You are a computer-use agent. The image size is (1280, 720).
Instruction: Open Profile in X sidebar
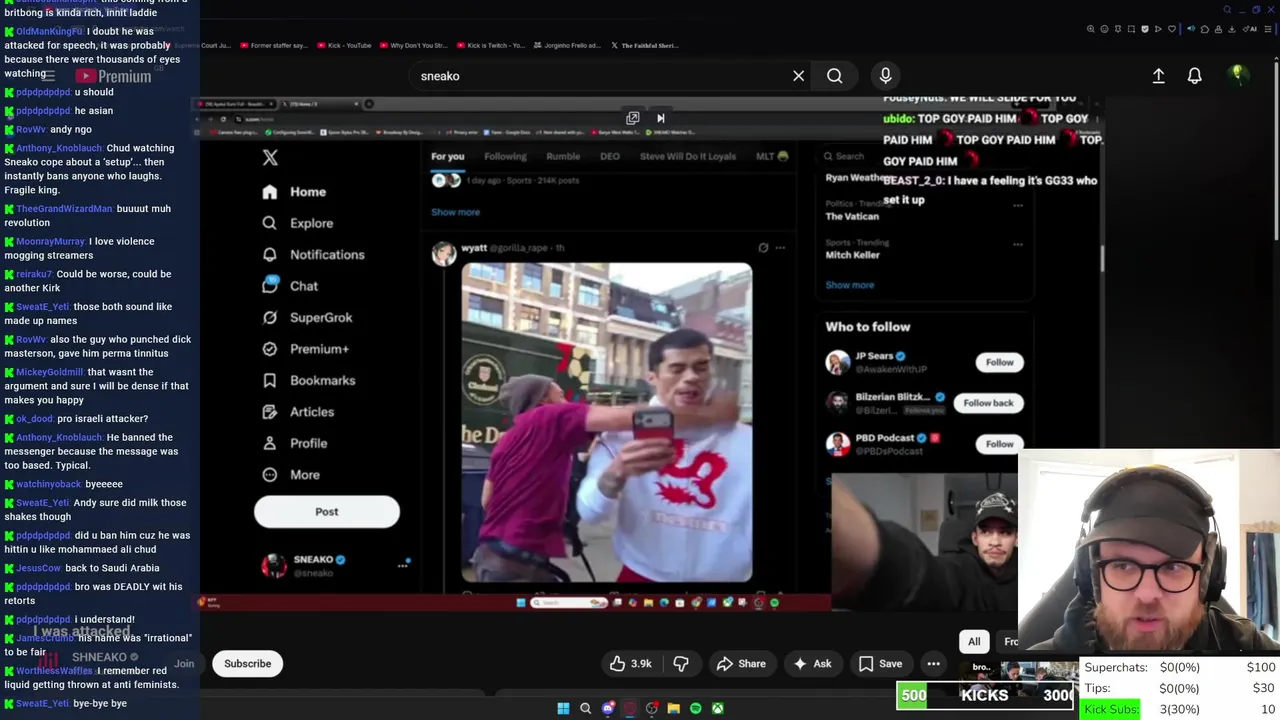[x=294, y=443]
